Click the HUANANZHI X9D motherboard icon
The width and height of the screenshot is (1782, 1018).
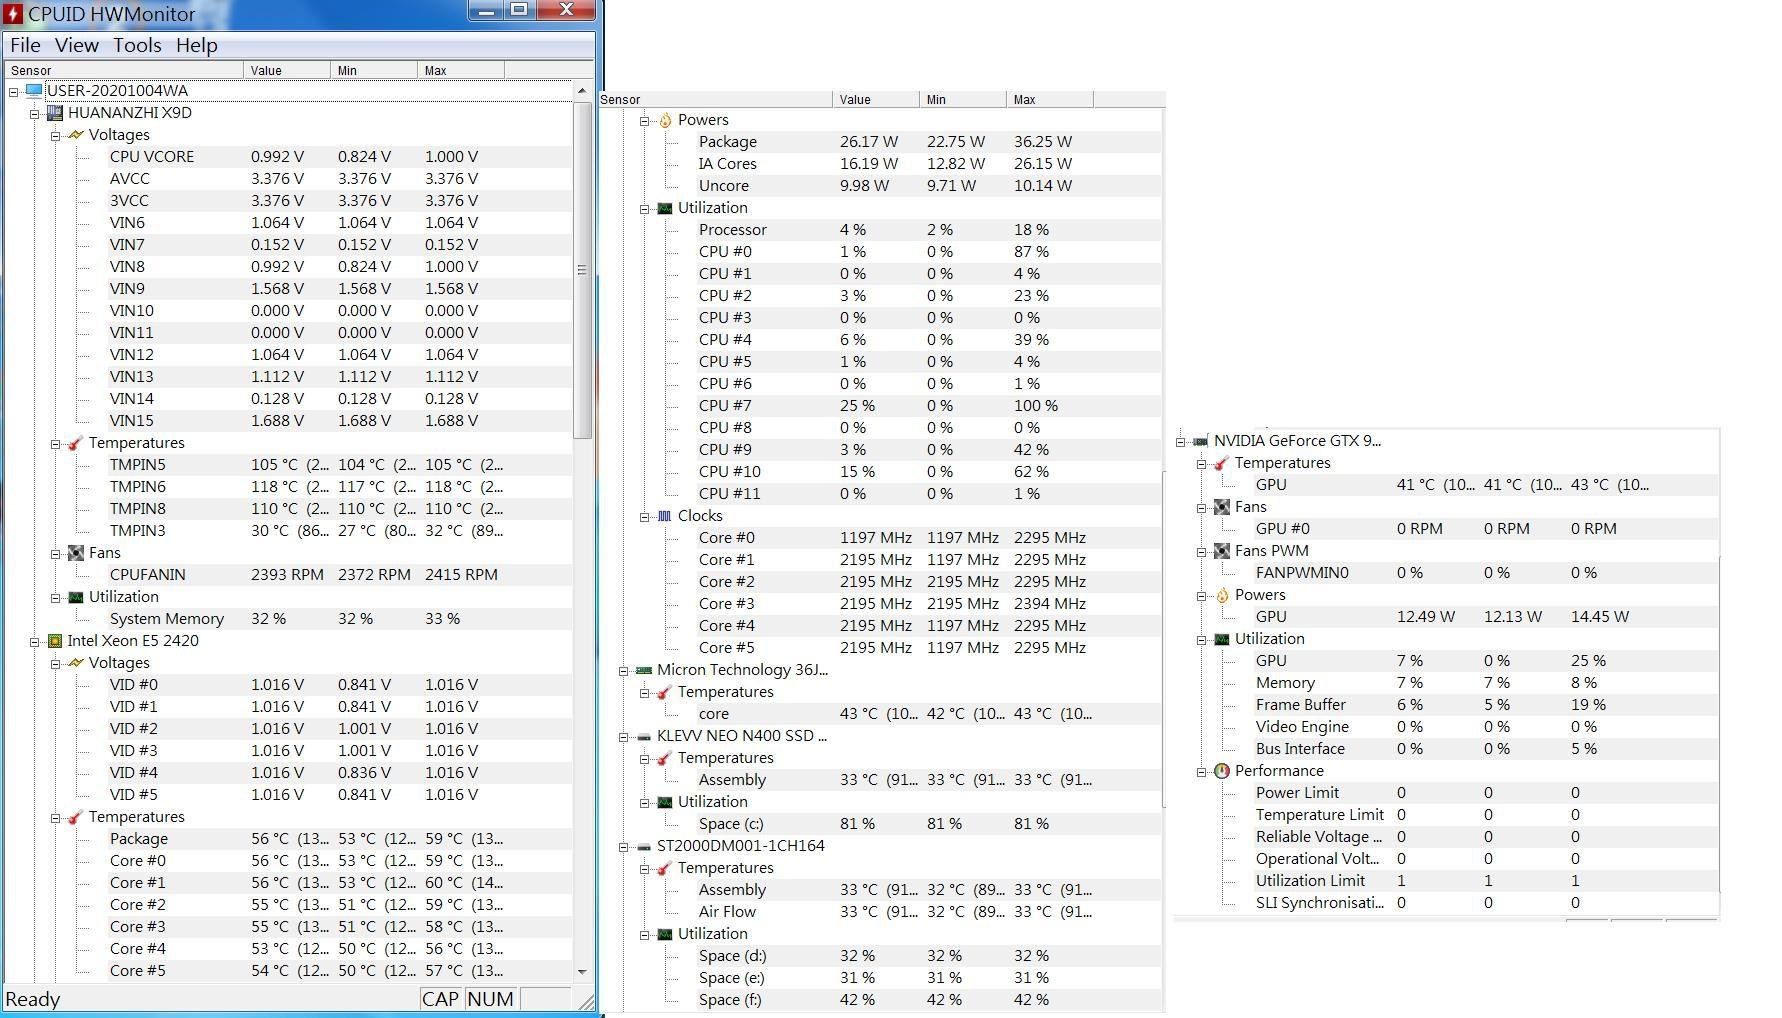[55, 113]
